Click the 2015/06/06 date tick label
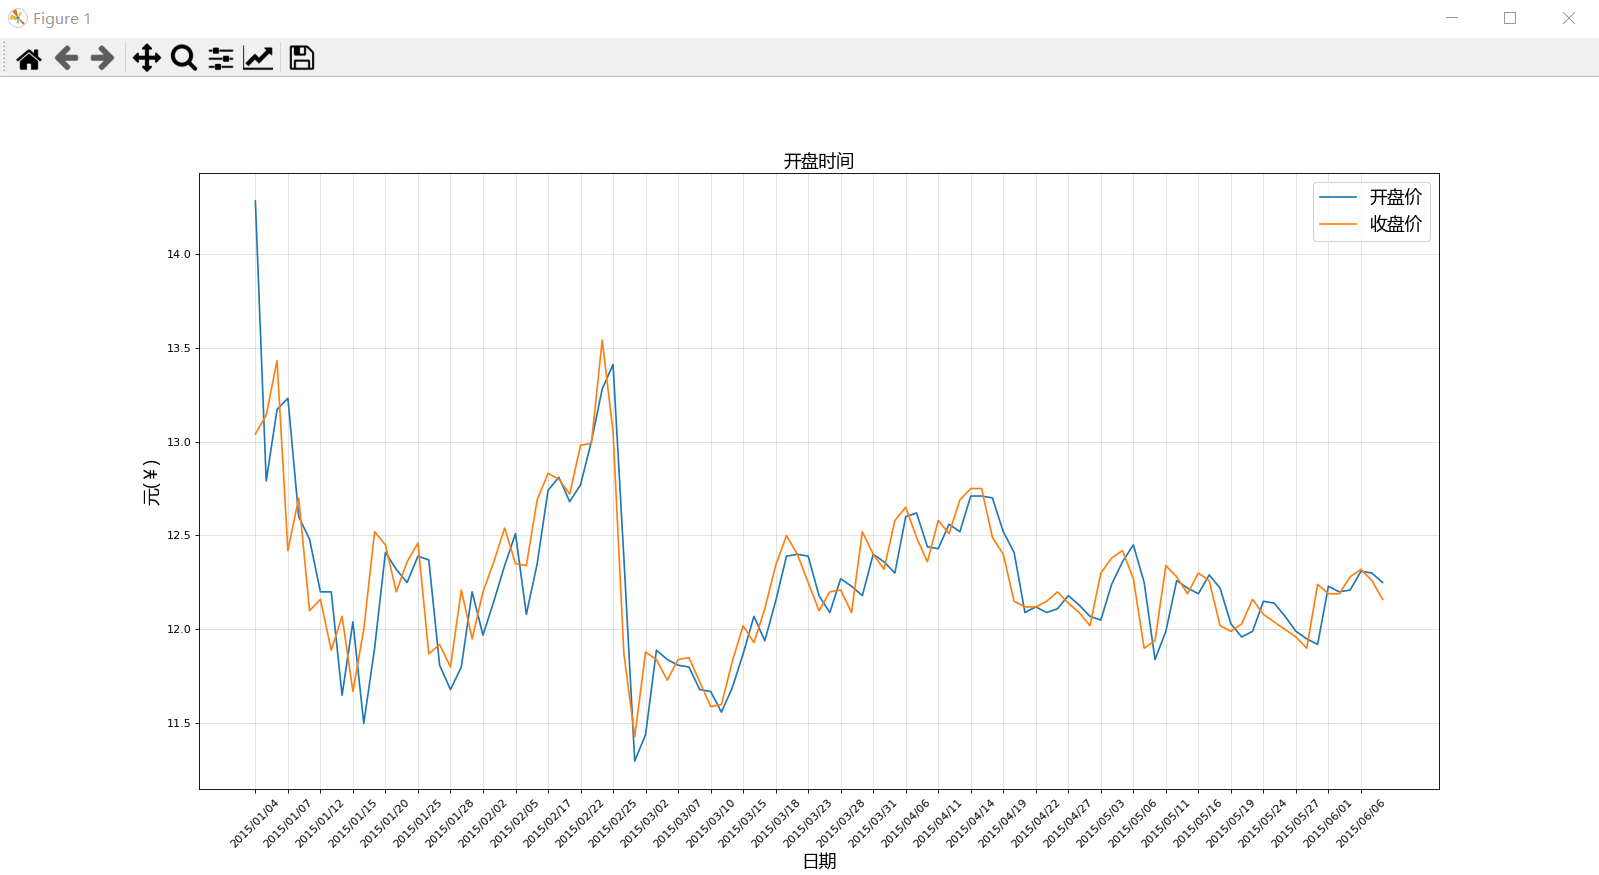Screen dimensions: 1599x875 tap(1360, 824)
